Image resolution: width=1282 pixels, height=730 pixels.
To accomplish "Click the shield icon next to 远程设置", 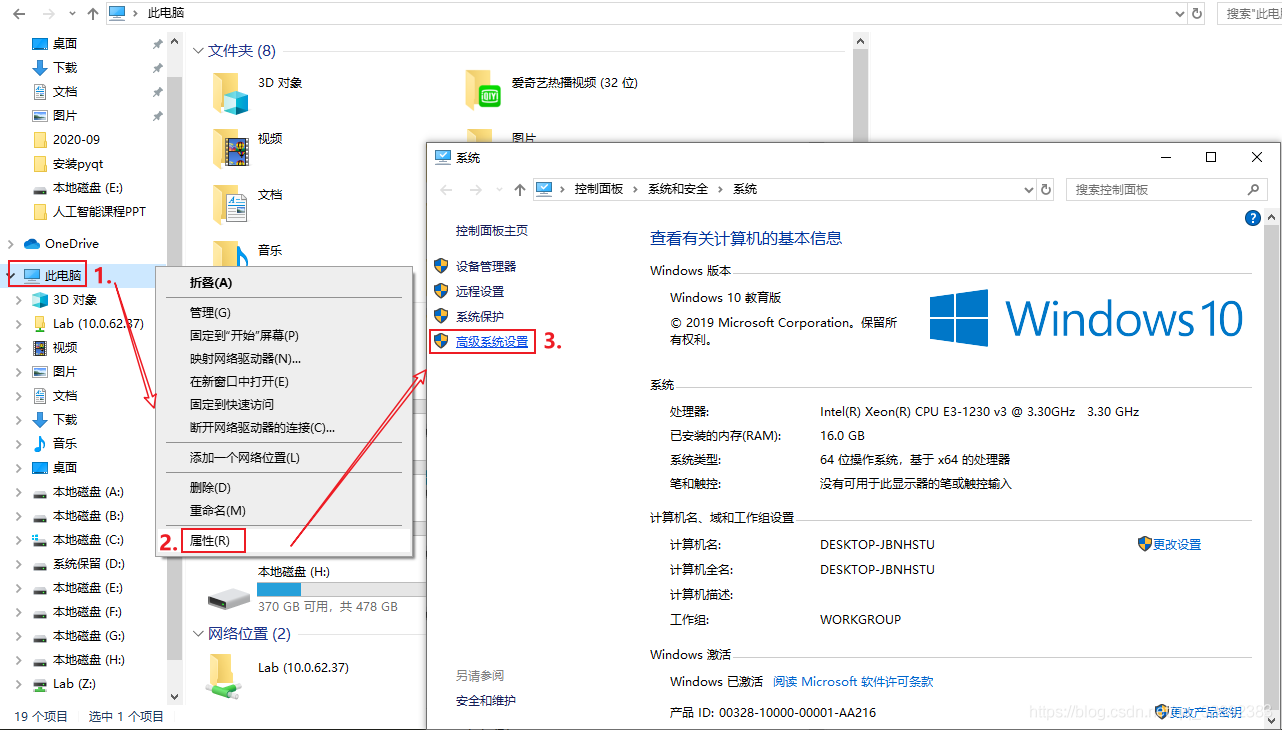I will coord(441,291).
